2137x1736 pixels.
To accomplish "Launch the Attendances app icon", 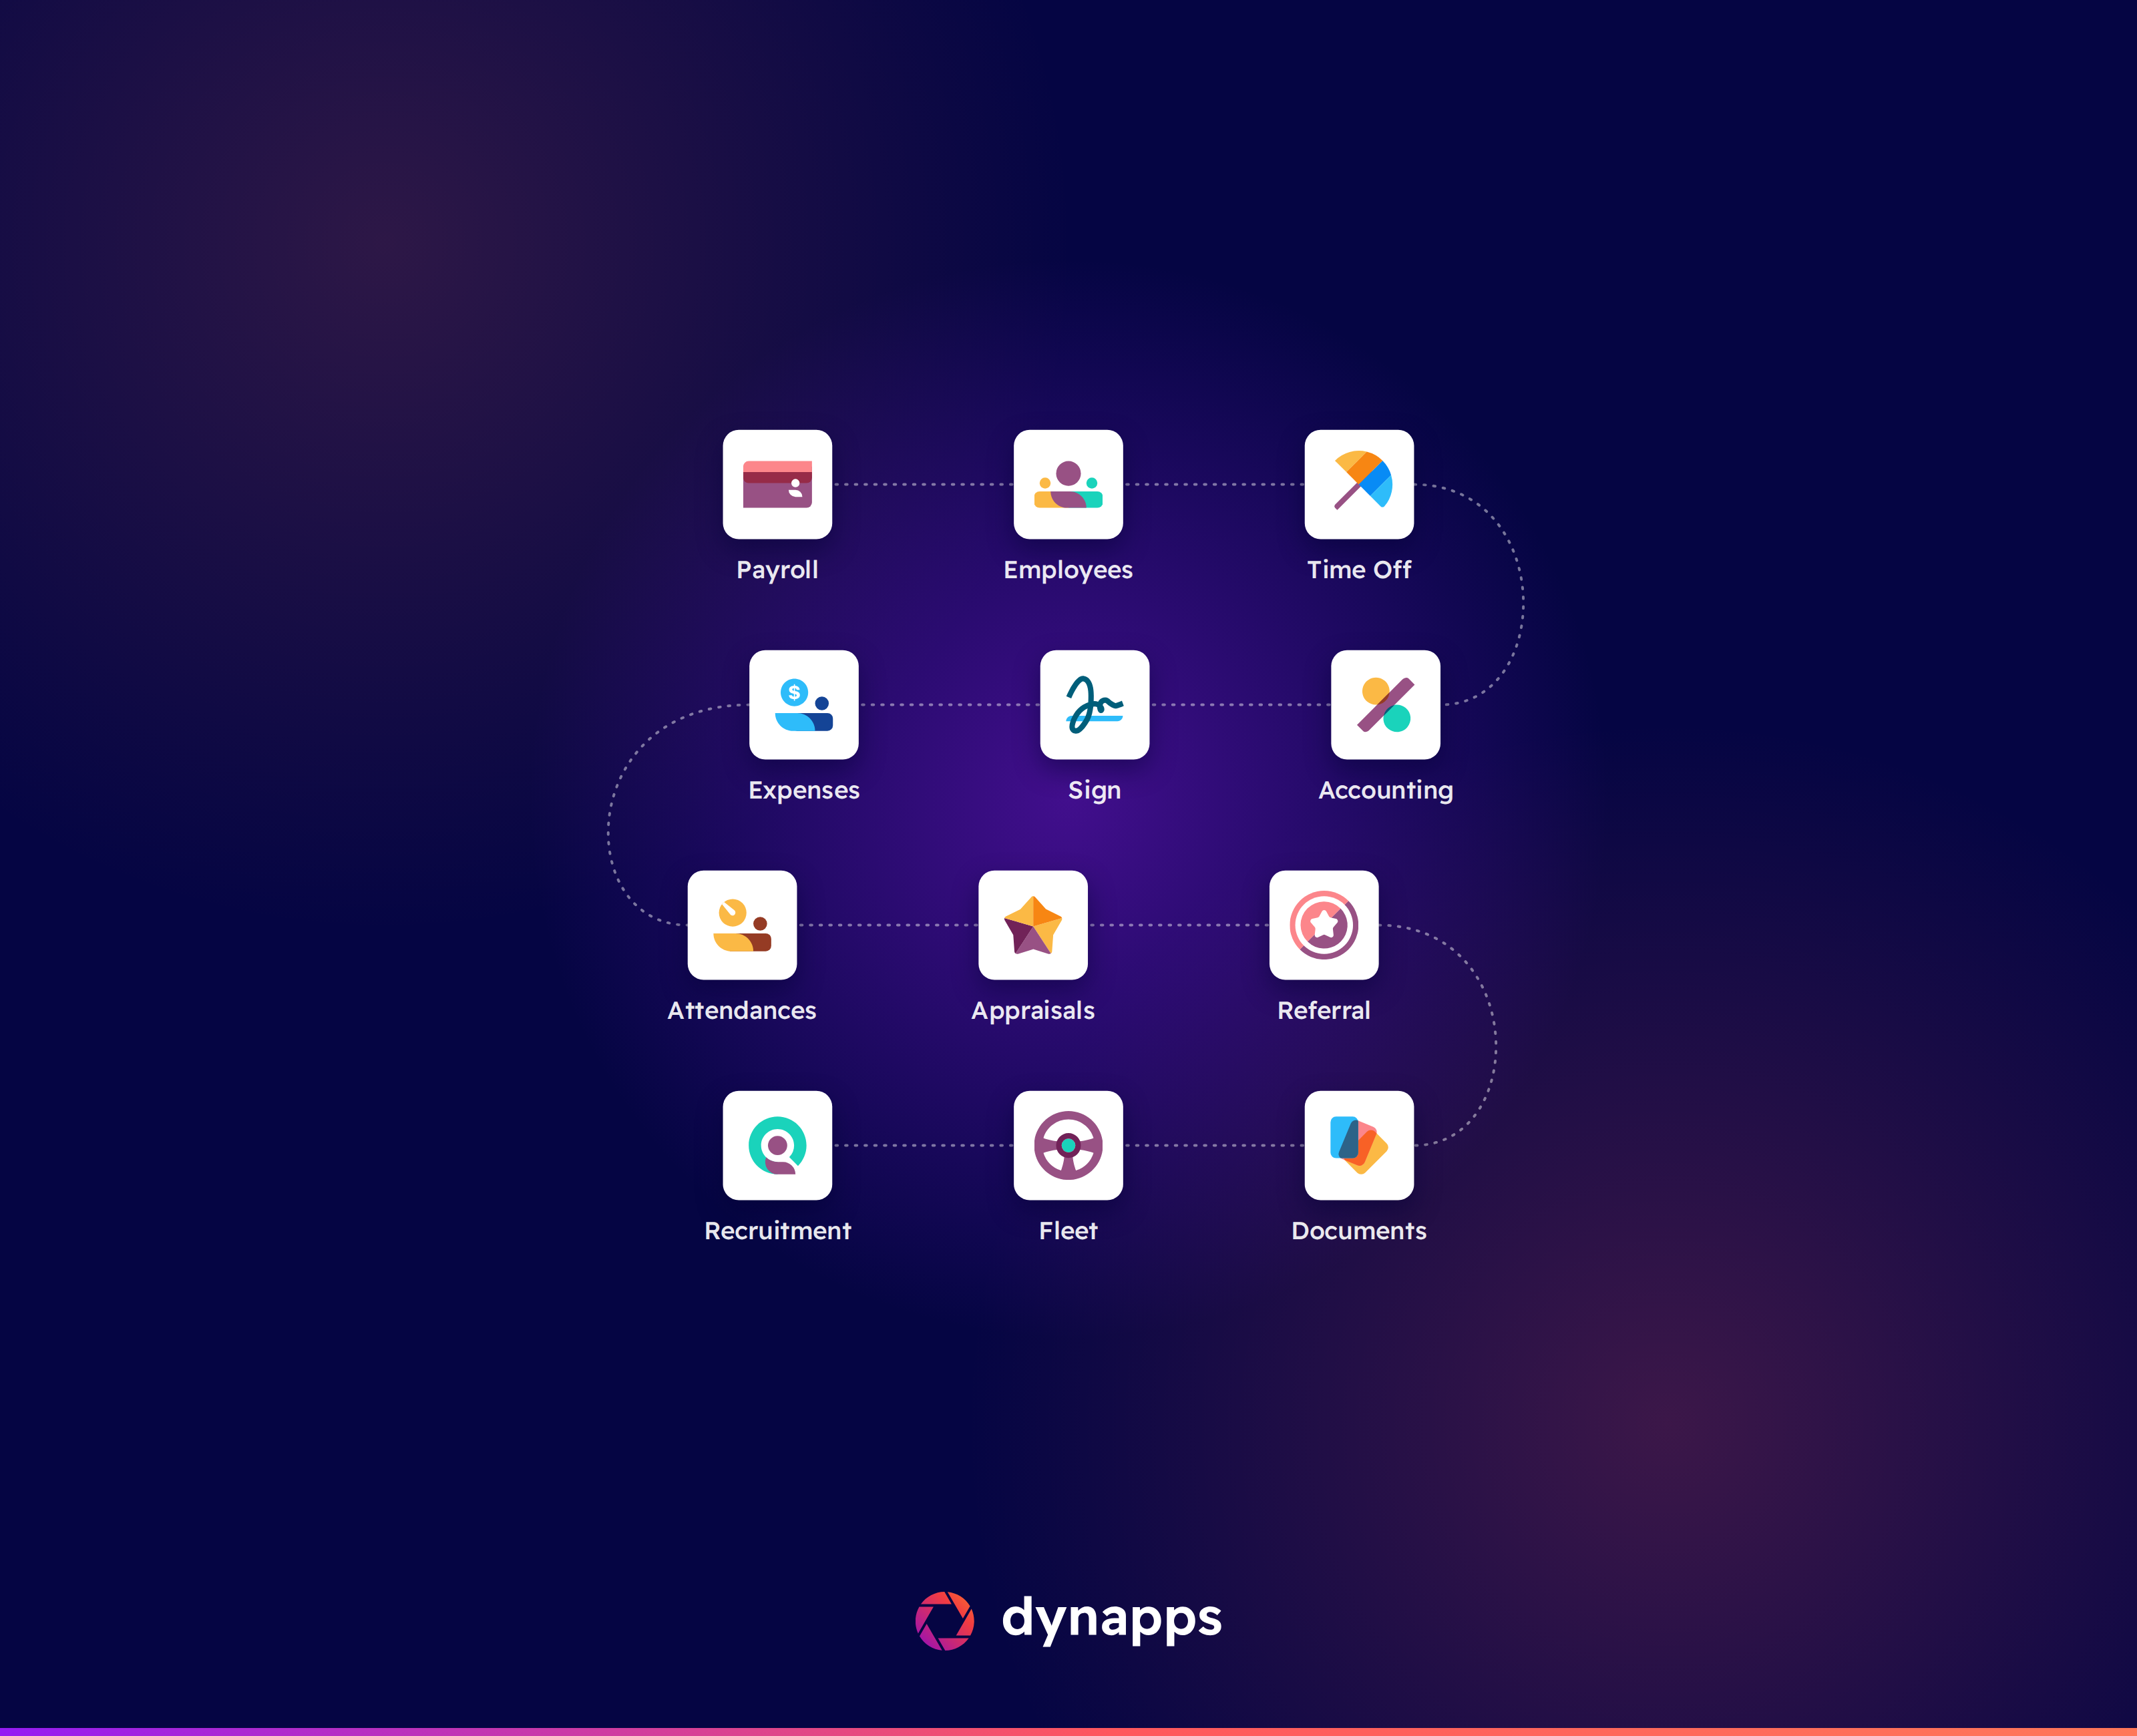I will (742, 925).
